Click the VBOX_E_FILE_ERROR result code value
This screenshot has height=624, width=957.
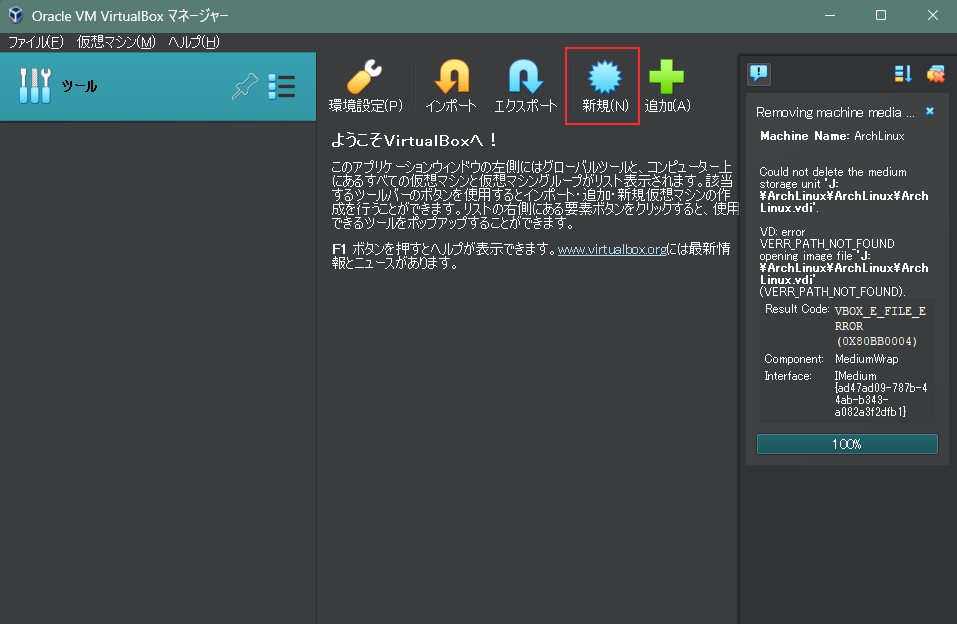click(880, 326)
